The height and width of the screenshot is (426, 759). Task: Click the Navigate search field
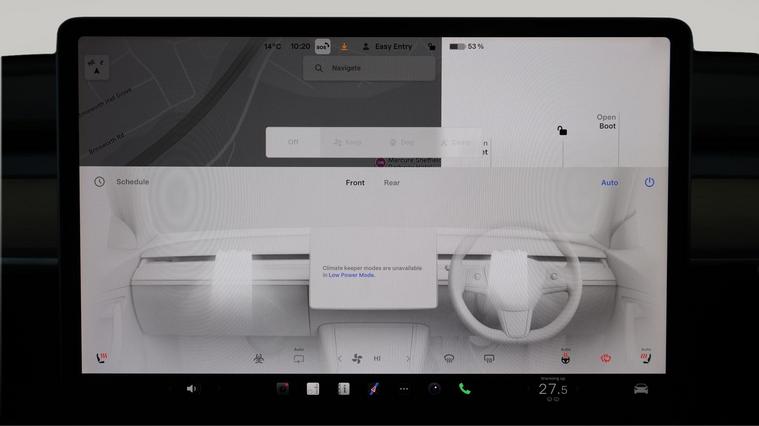369,68
